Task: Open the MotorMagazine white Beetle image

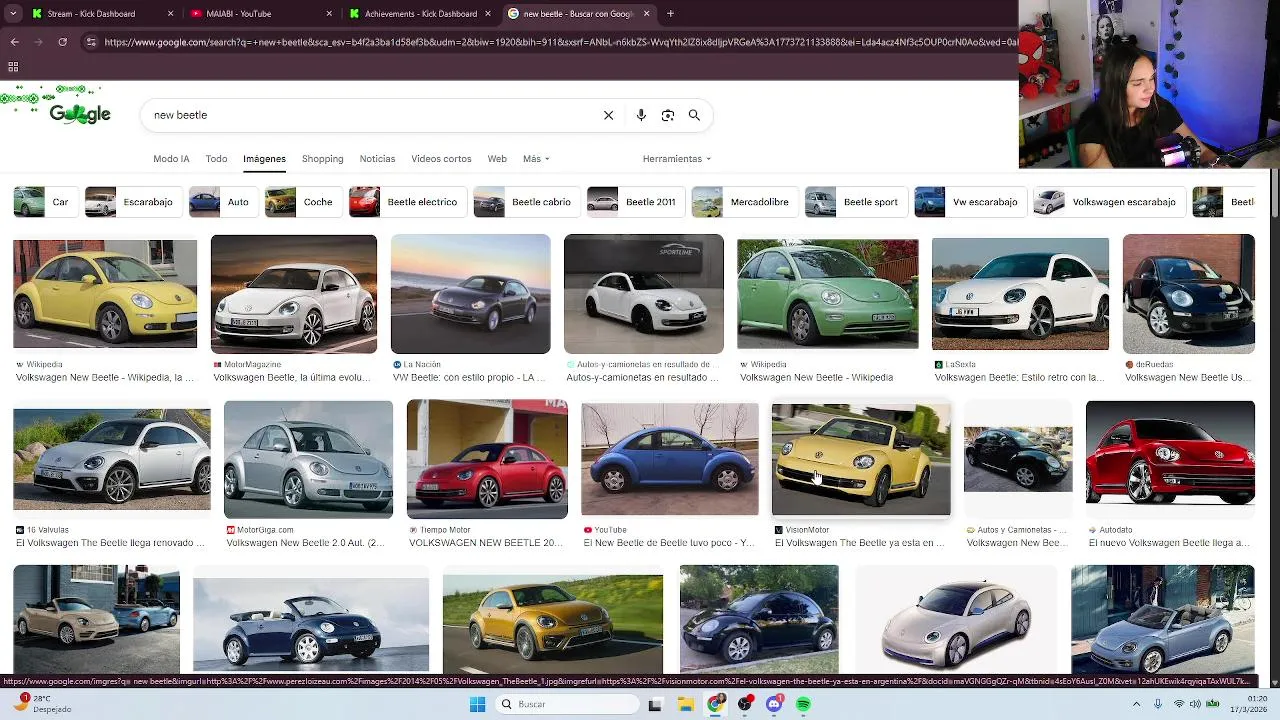Action: (294, 294)
